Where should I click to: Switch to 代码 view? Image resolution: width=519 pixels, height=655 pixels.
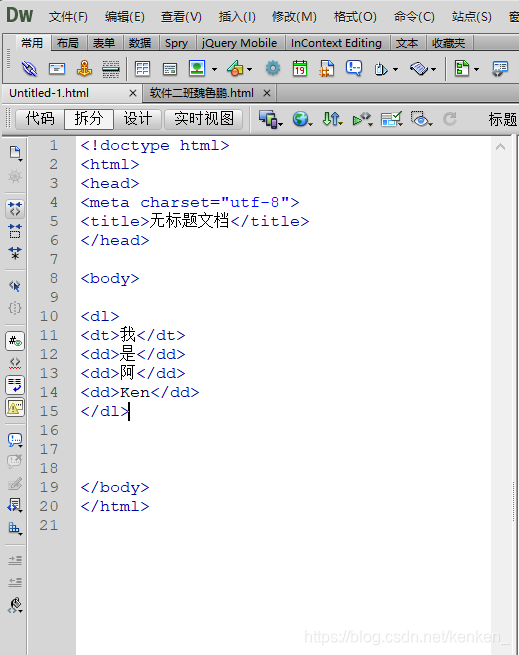point(40,119)
